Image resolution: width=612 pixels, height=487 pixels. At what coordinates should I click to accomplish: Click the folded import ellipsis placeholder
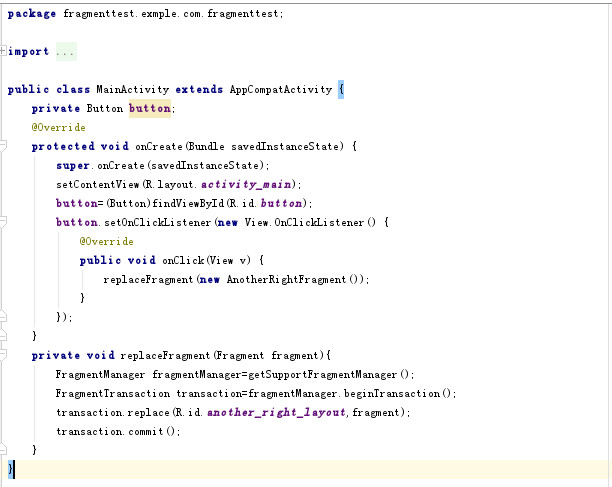point(66,52)
